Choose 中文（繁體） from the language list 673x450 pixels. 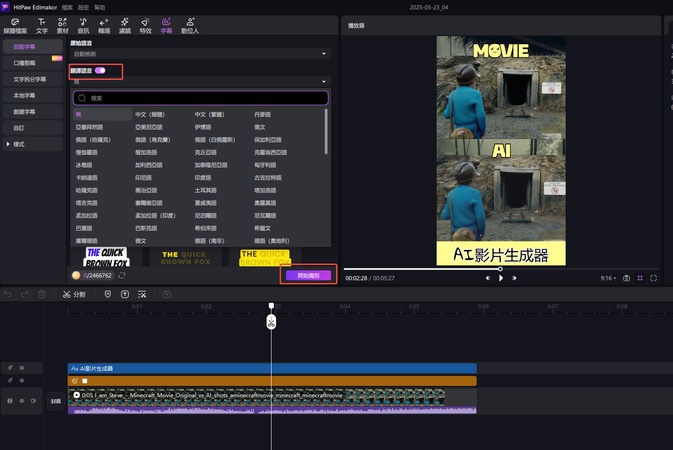point(209,114)
